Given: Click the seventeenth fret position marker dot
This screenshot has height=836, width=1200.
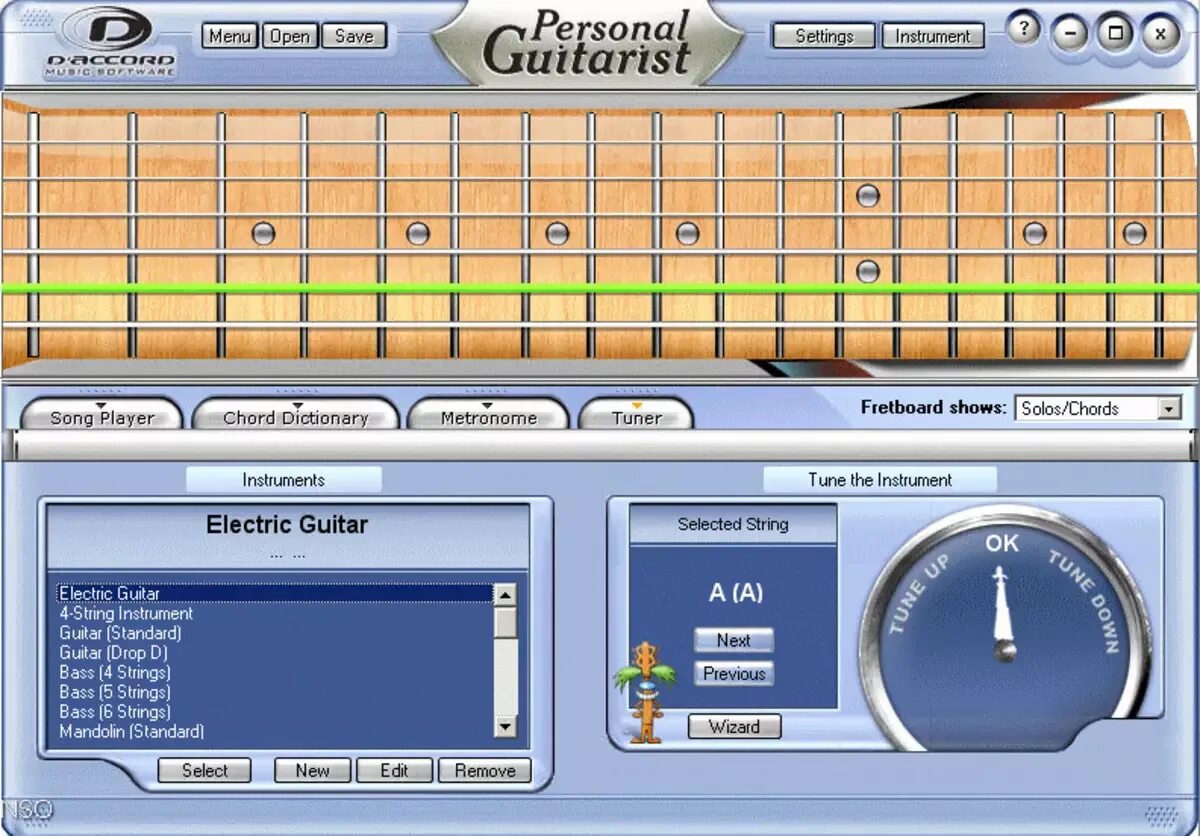Looking at the screenshot, I should (x=1134, y=233).
